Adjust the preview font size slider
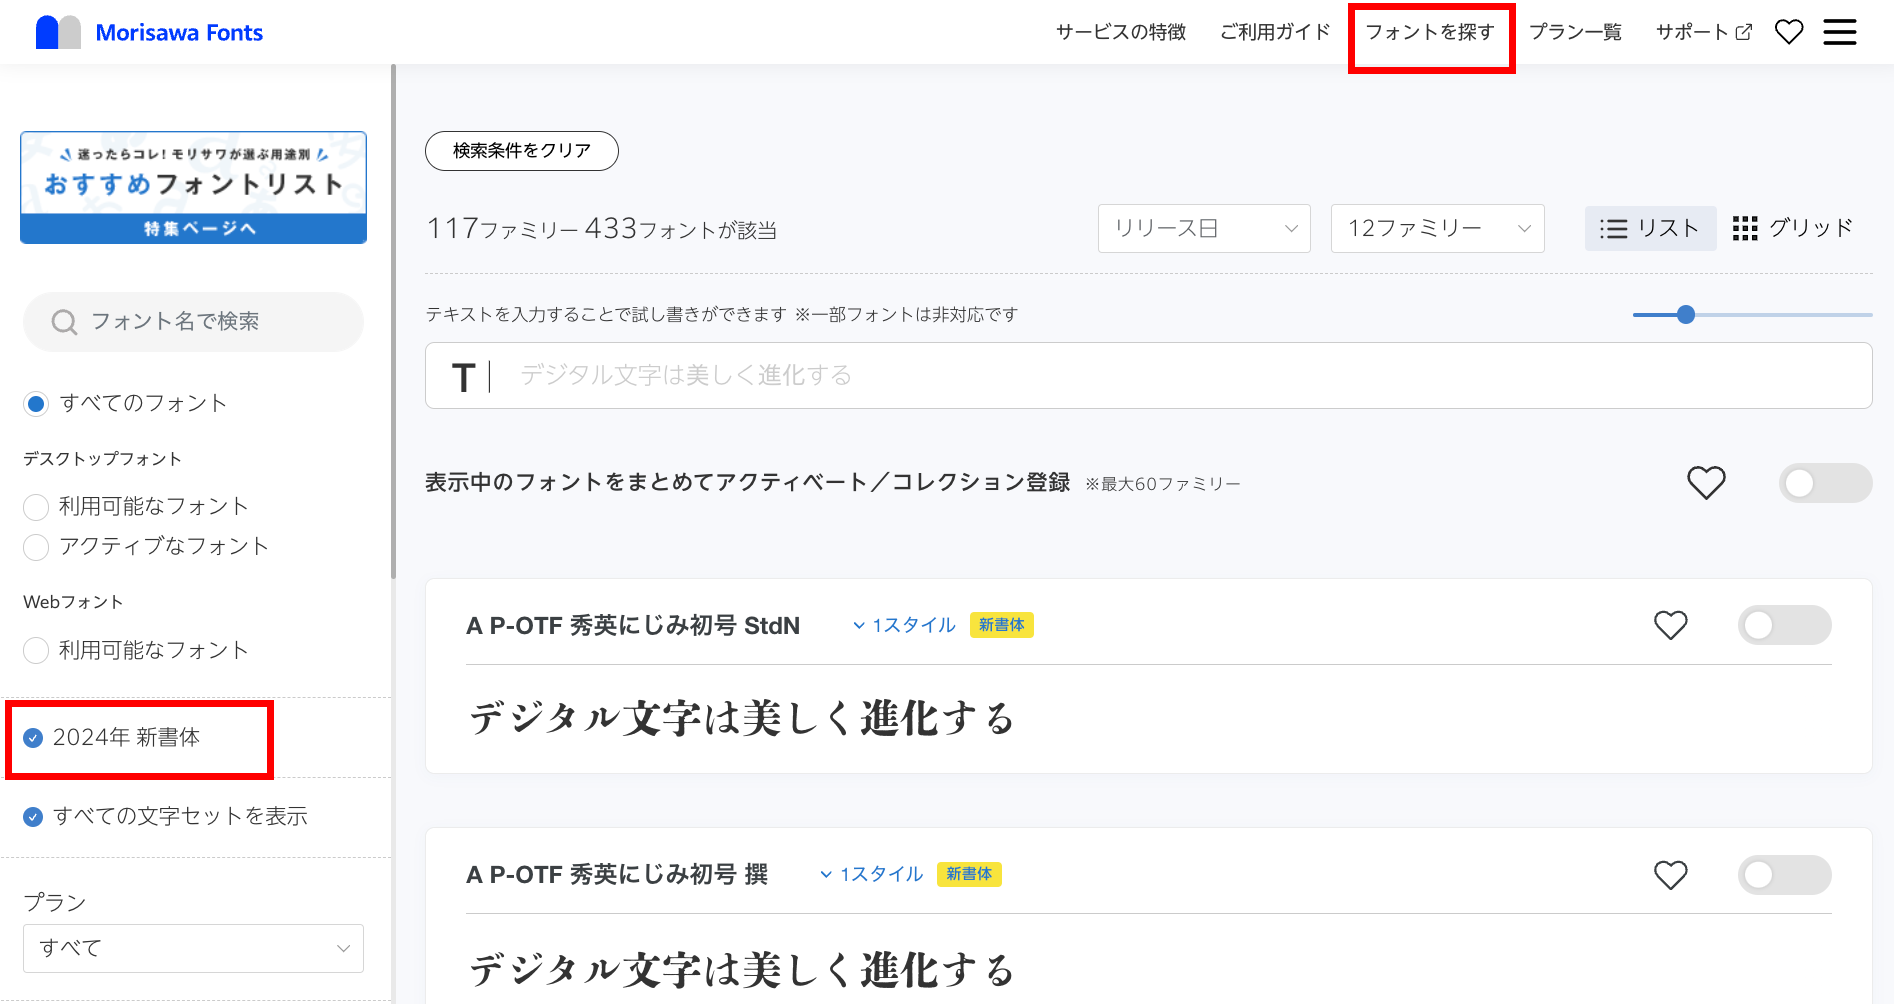 click(x=1686, y=315)
